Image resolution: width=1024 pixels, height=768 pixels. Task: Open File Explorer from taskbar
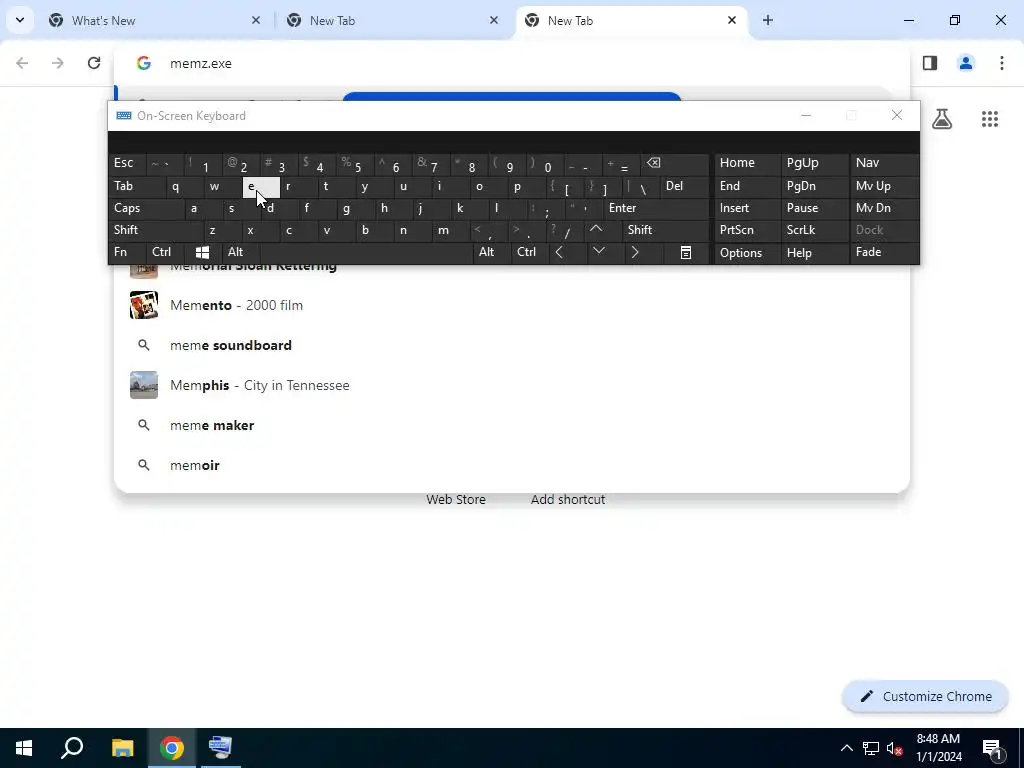[x=122, y=748]
